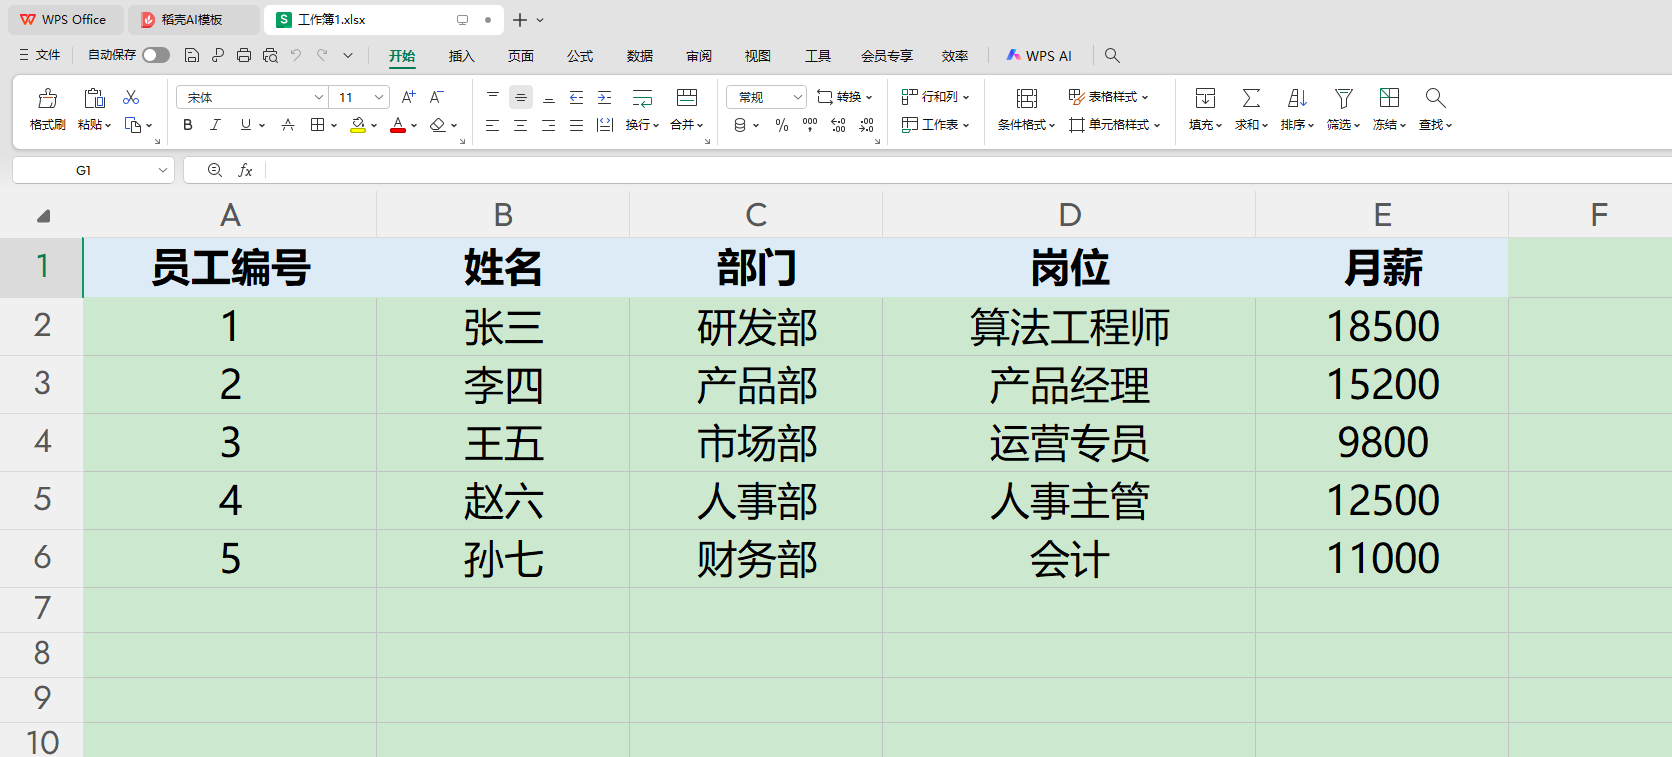Click the Decrease Indent icon
Image resolution: width=1672 pixels, height=757 pixels.
577,97
